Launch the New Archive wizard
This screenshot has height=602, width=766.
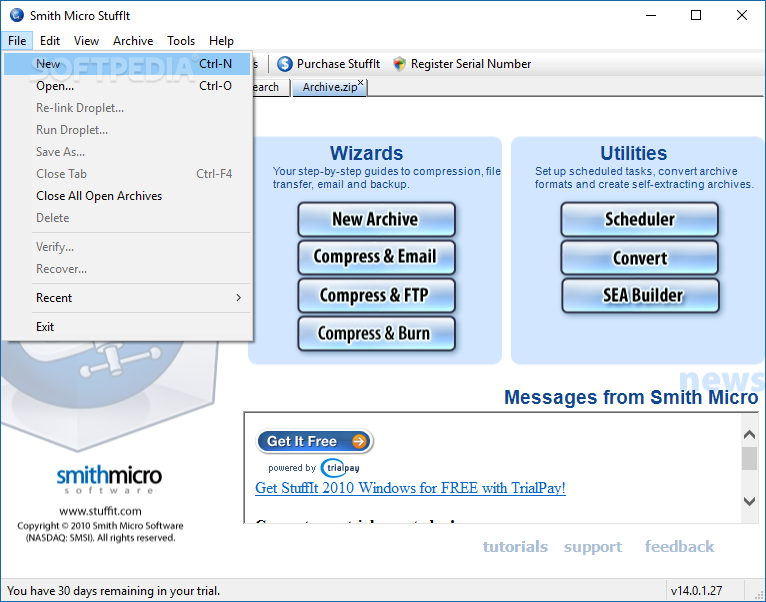(x=376, y=219)
